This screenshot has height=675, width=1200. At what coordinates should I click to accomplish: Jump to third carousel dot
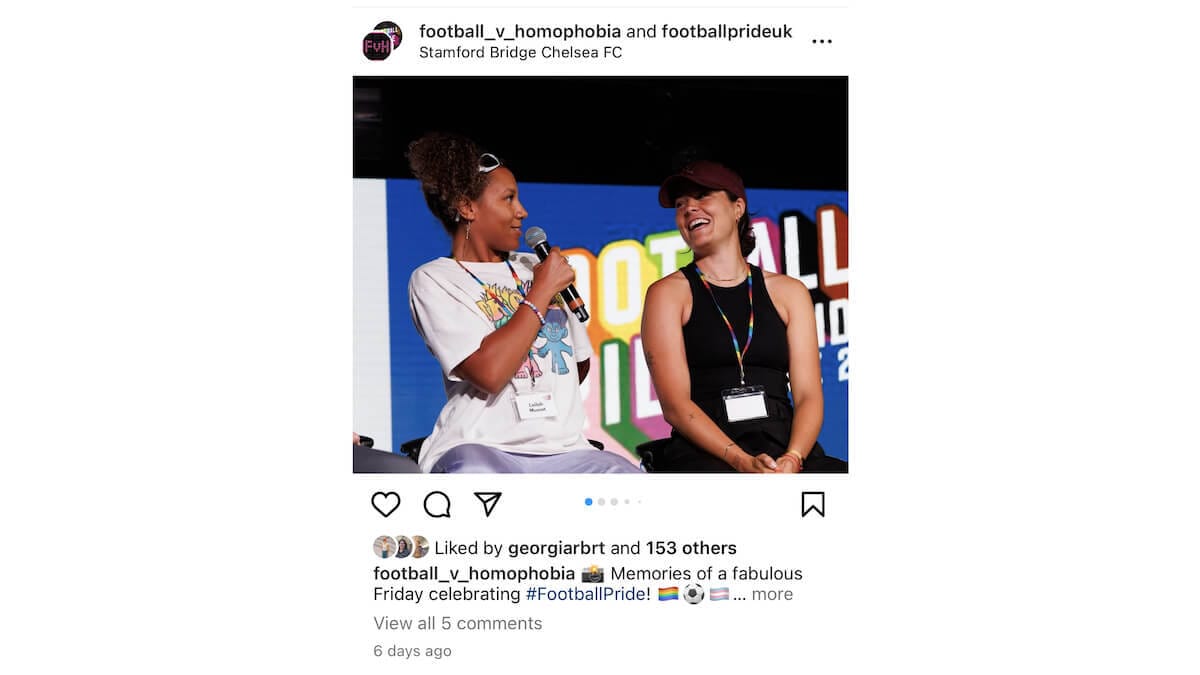pyautogui.click(x=614, y=502)
